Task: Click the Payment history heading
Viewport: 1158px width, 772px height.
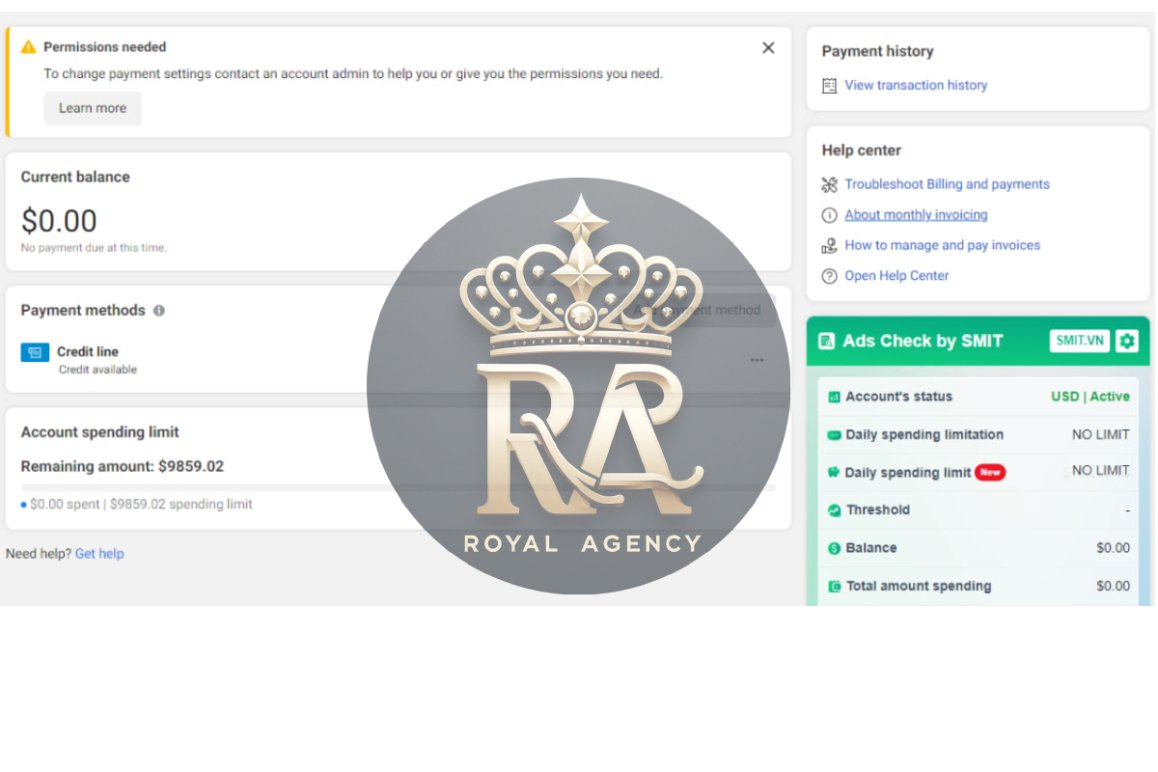Action: coord(877,51)
